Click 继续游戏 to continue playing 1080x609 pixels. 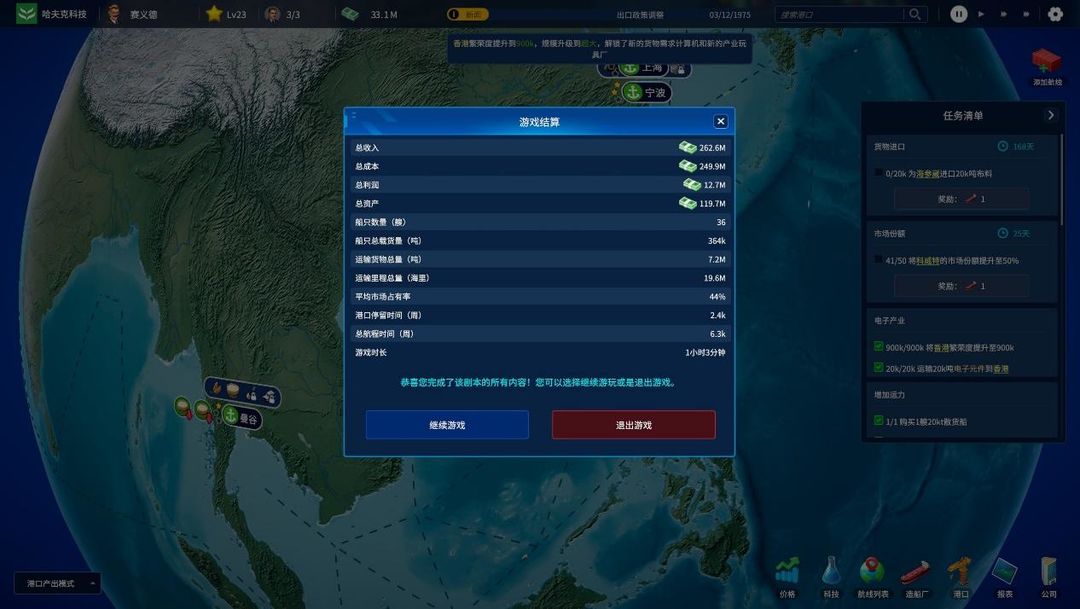click(447, 424)
